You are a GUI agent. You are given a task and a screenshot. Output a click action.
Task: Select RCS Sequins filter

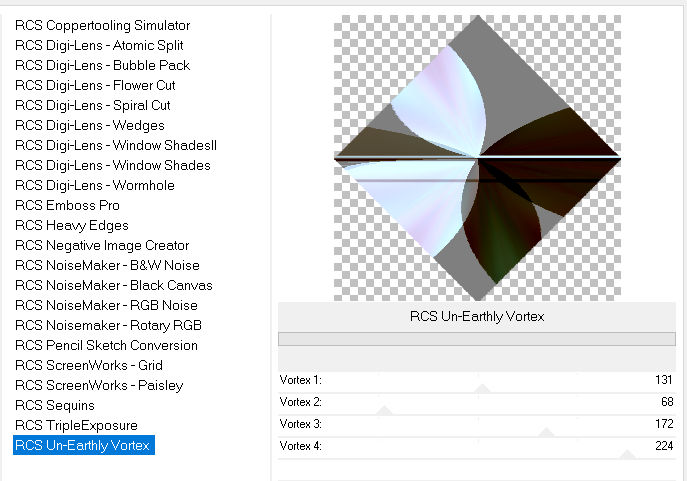(55, 405)
